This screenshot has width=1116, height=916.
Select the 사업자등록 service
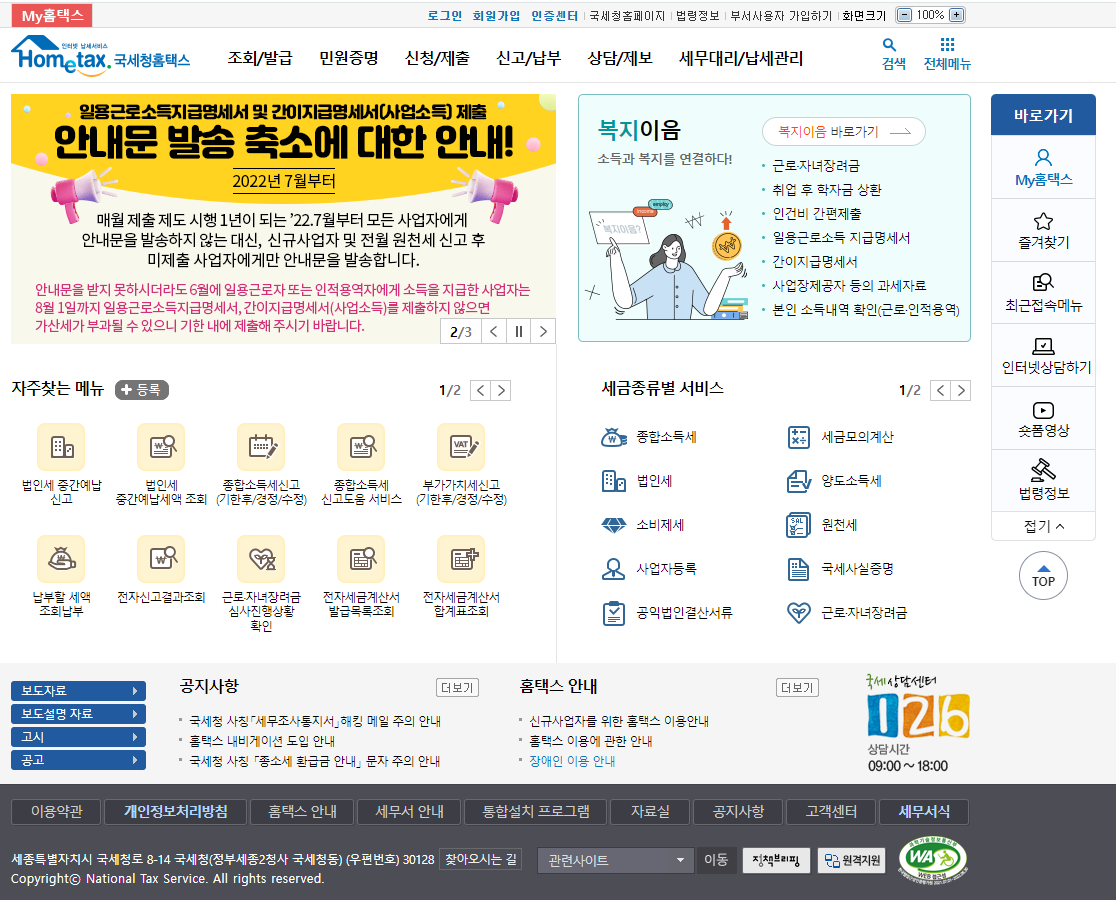pyautogui.click(x=648, y=569)
